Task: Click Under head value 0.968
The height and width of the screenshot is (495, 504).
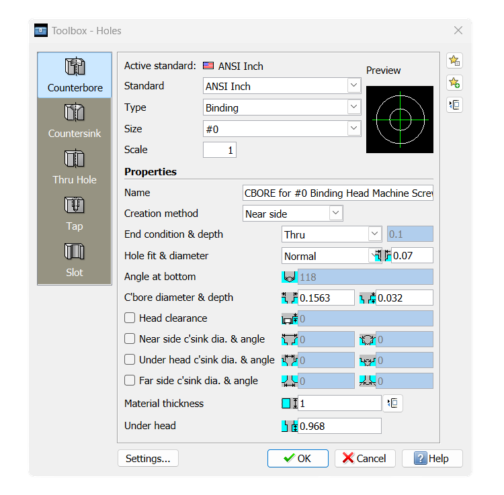Action: click(339, 426)
